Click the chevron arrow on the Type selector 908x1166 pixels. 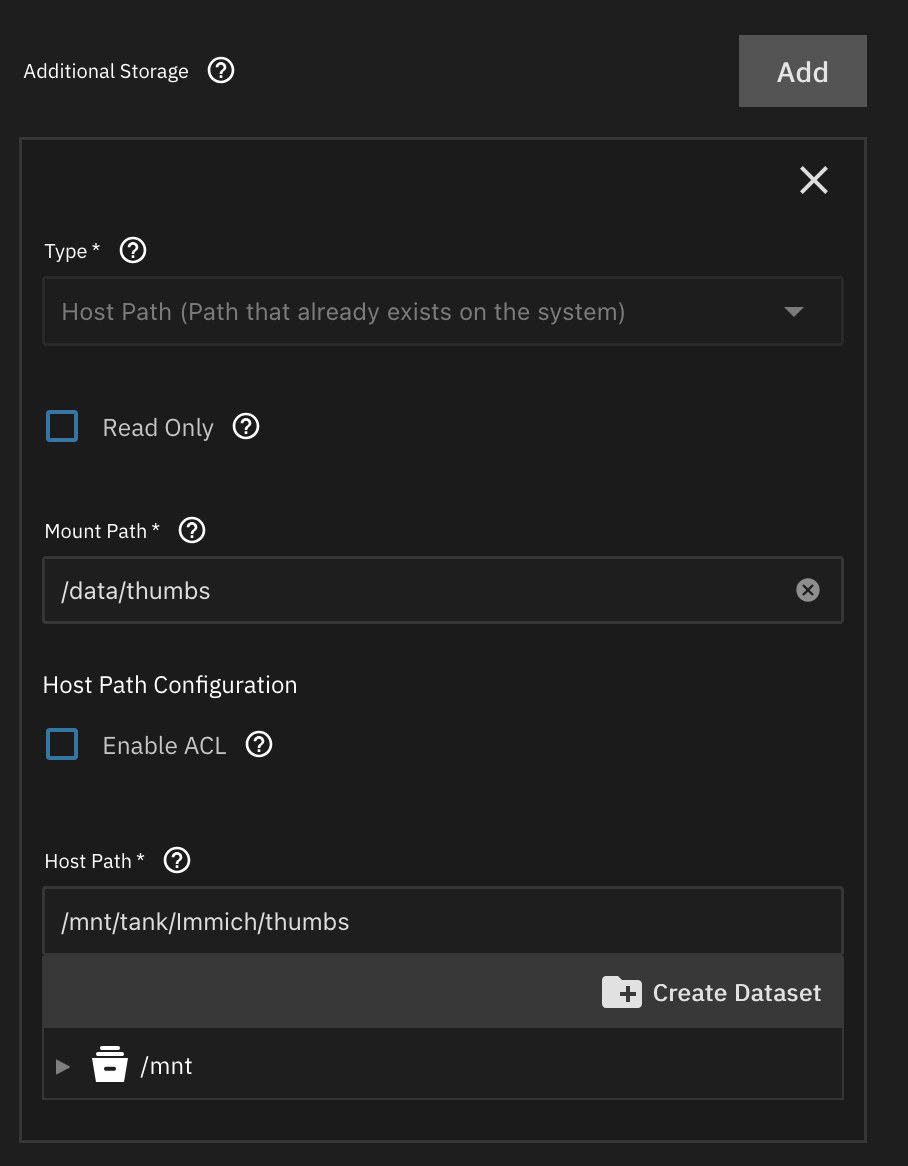[x=794, y=310]
